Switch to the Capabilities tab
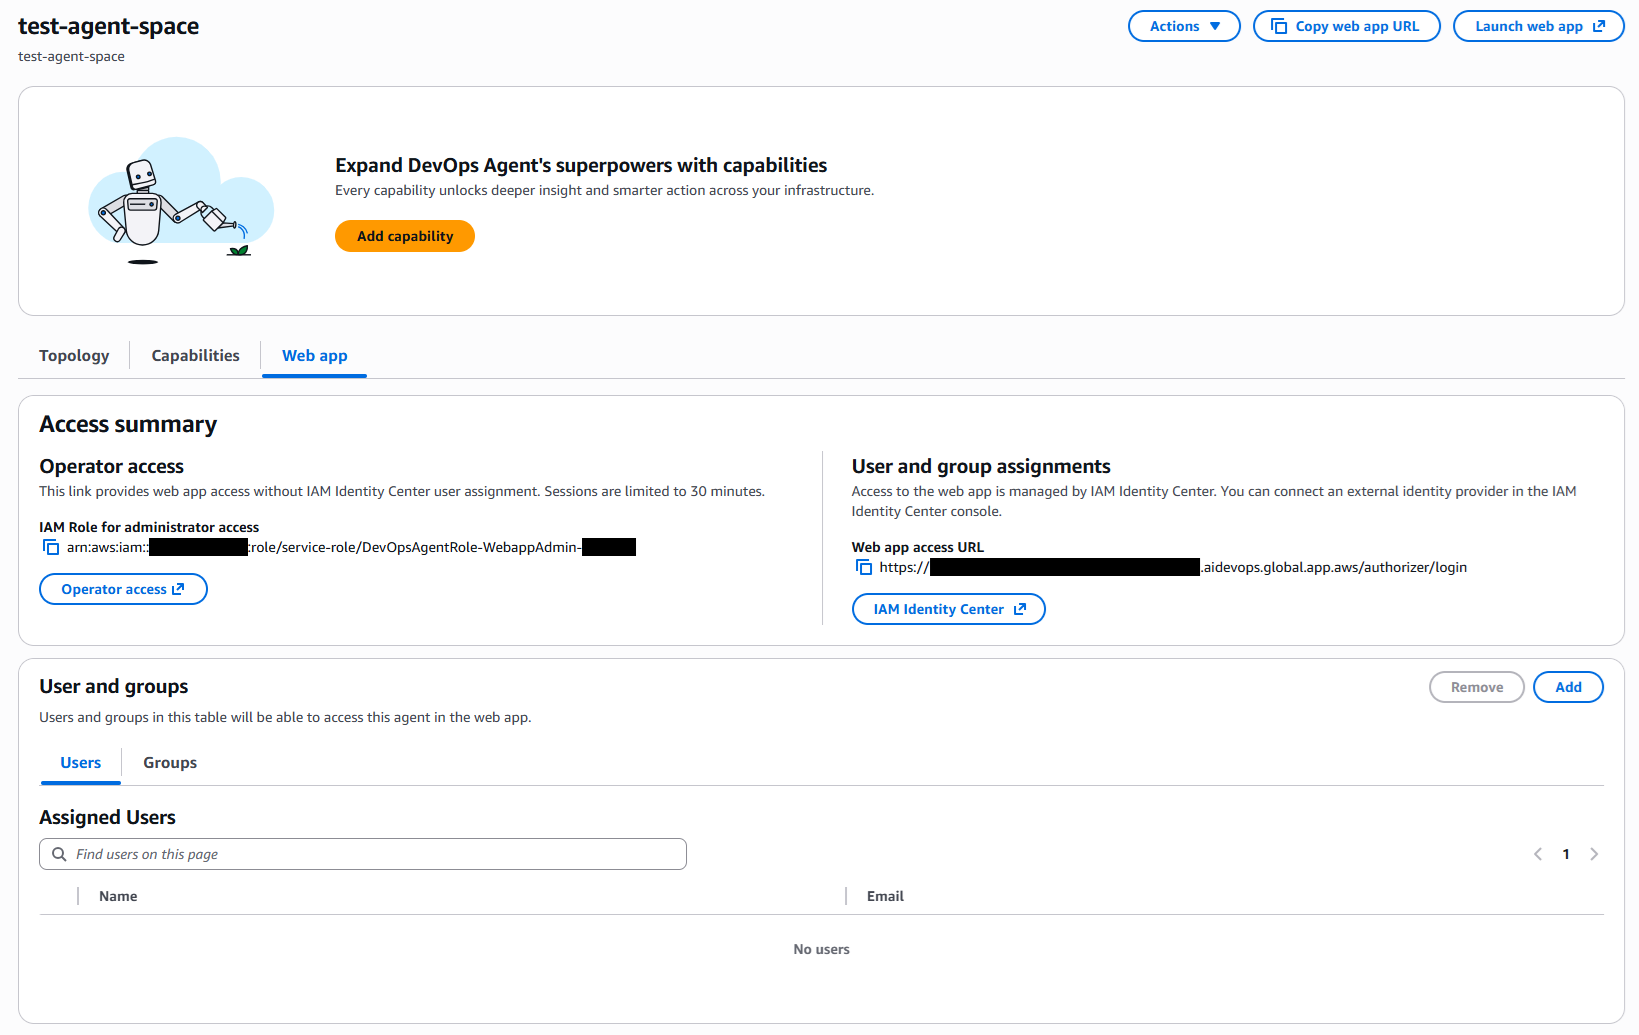 click(x=195, y=355)
